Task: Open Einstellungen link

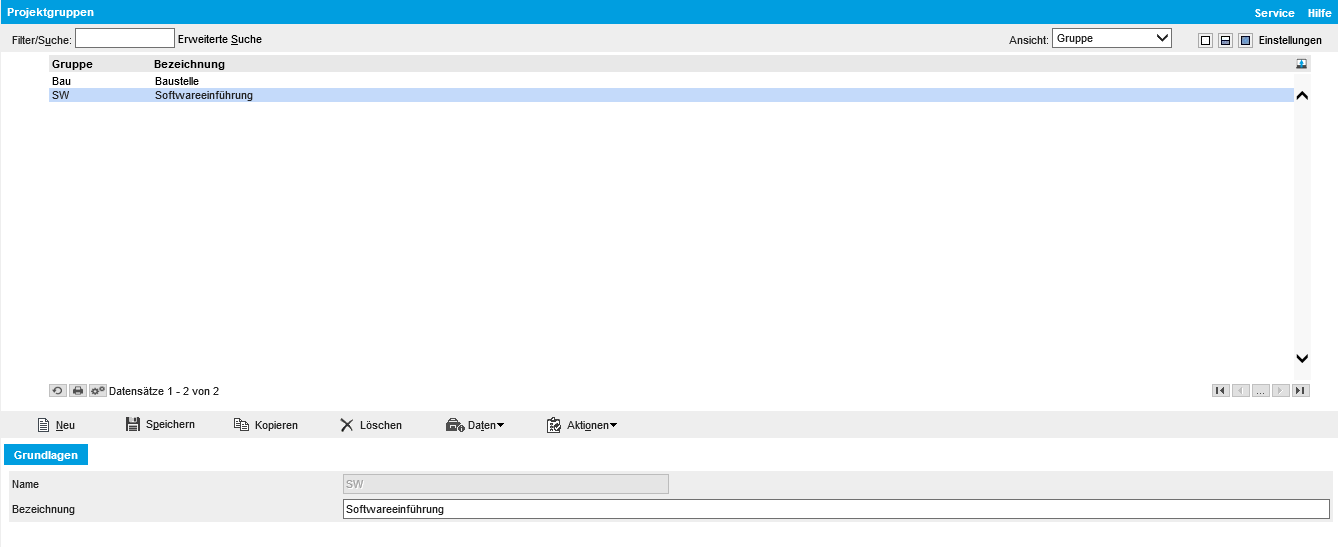Action: (1290, 40)
